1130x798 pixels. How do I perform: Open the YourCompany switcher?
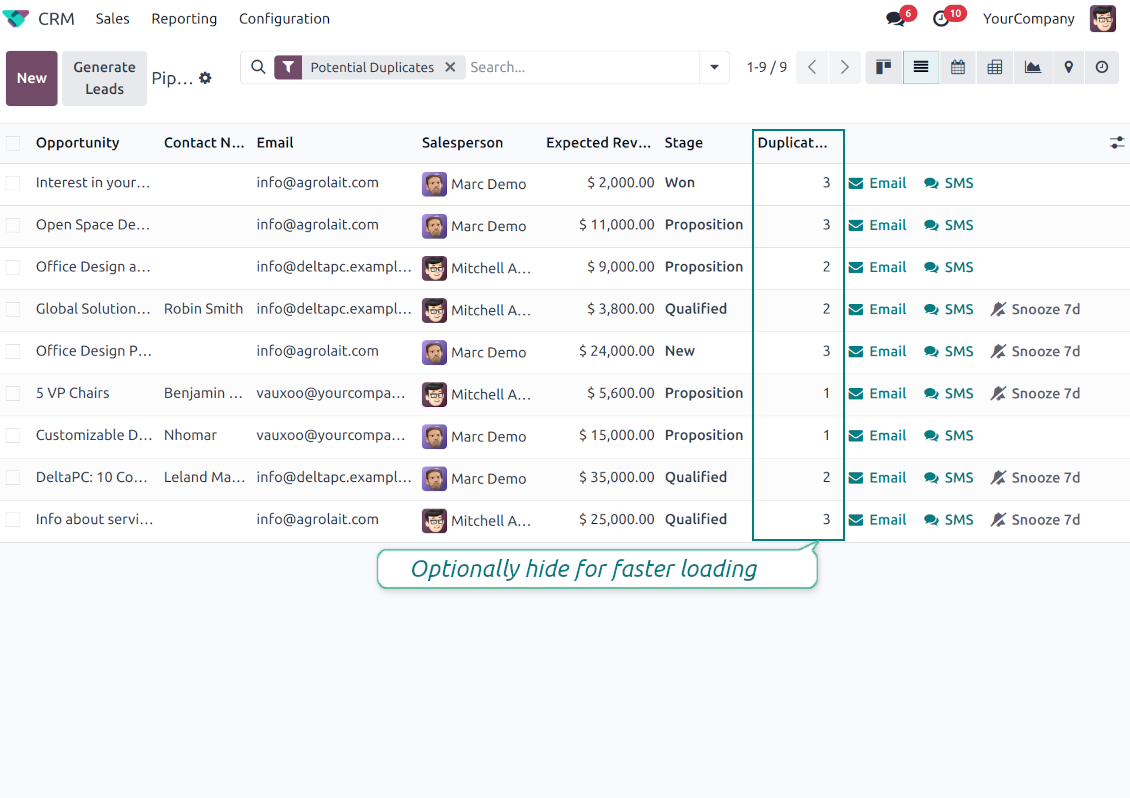click(1028, 19)
